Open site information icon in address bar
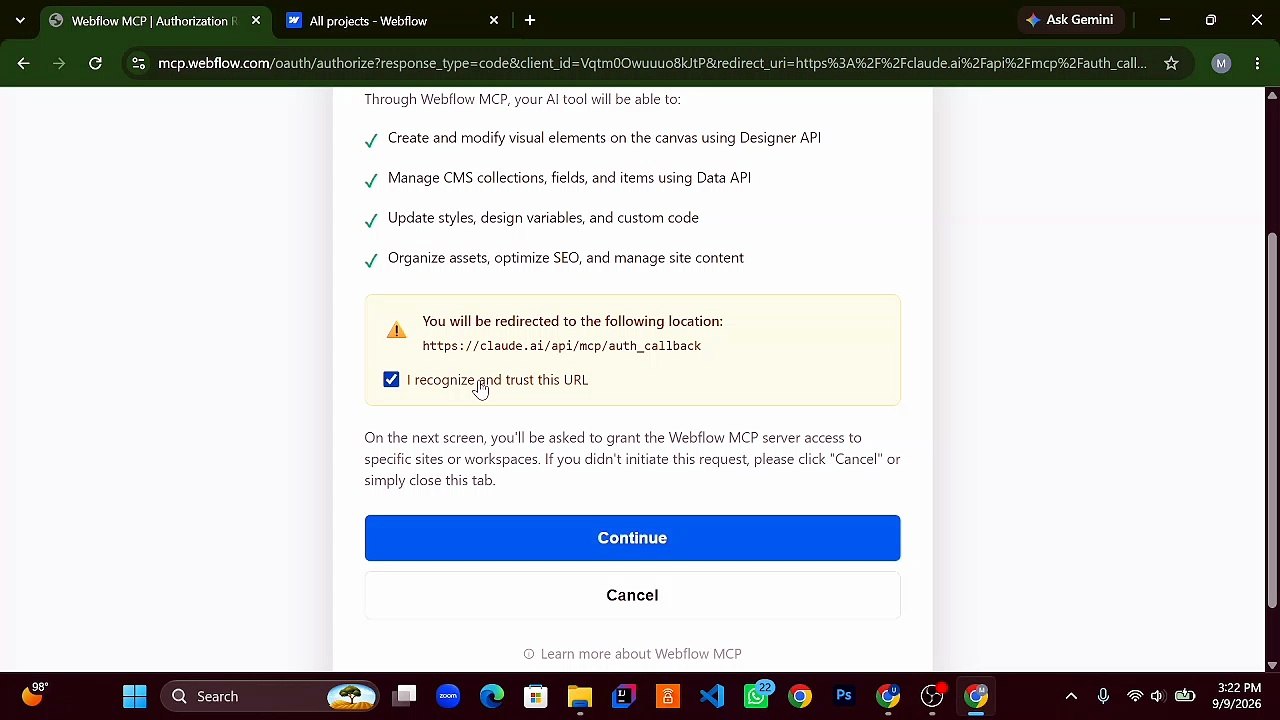 pyautogui.click(x=138, y=63)
